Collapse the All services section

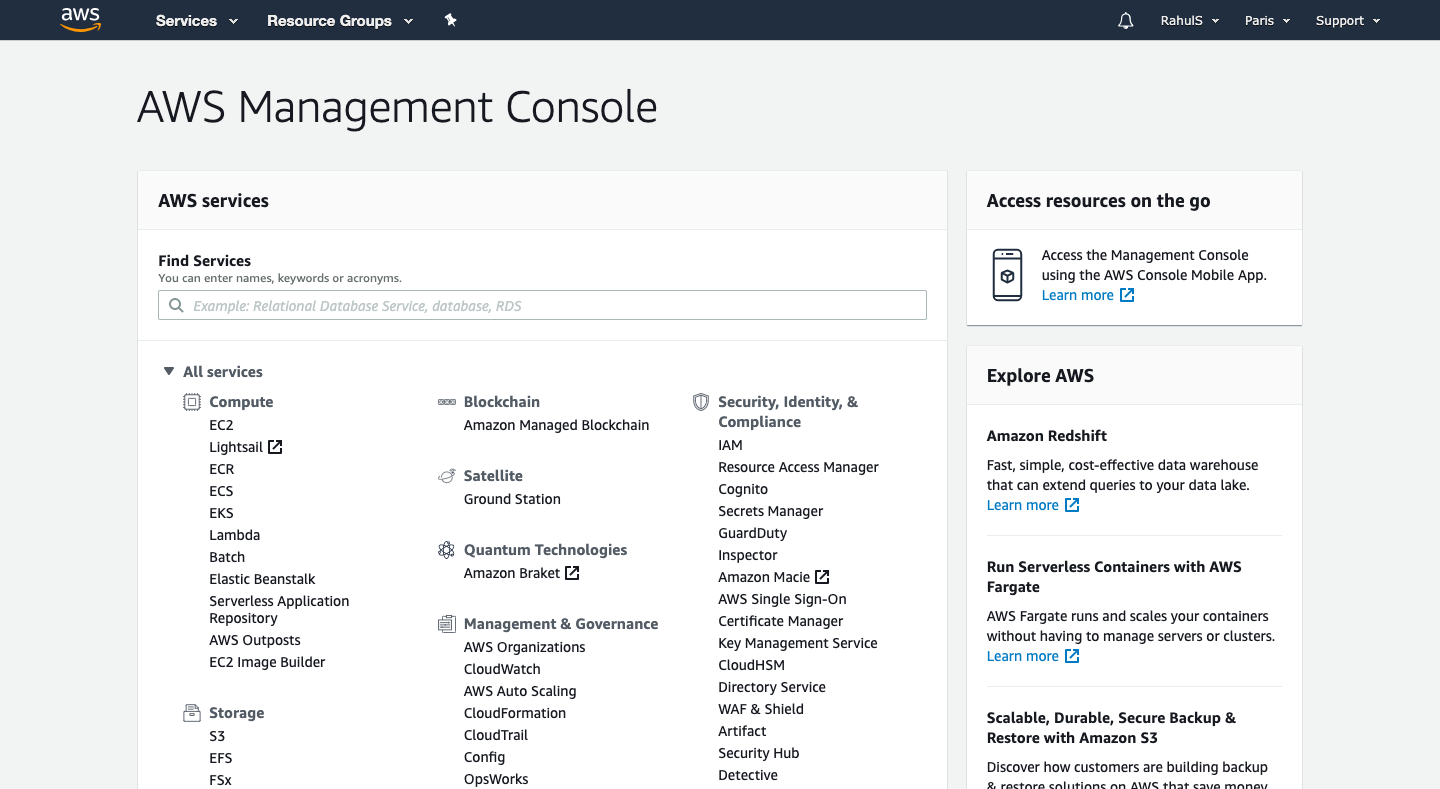click(x=168, y=370)
